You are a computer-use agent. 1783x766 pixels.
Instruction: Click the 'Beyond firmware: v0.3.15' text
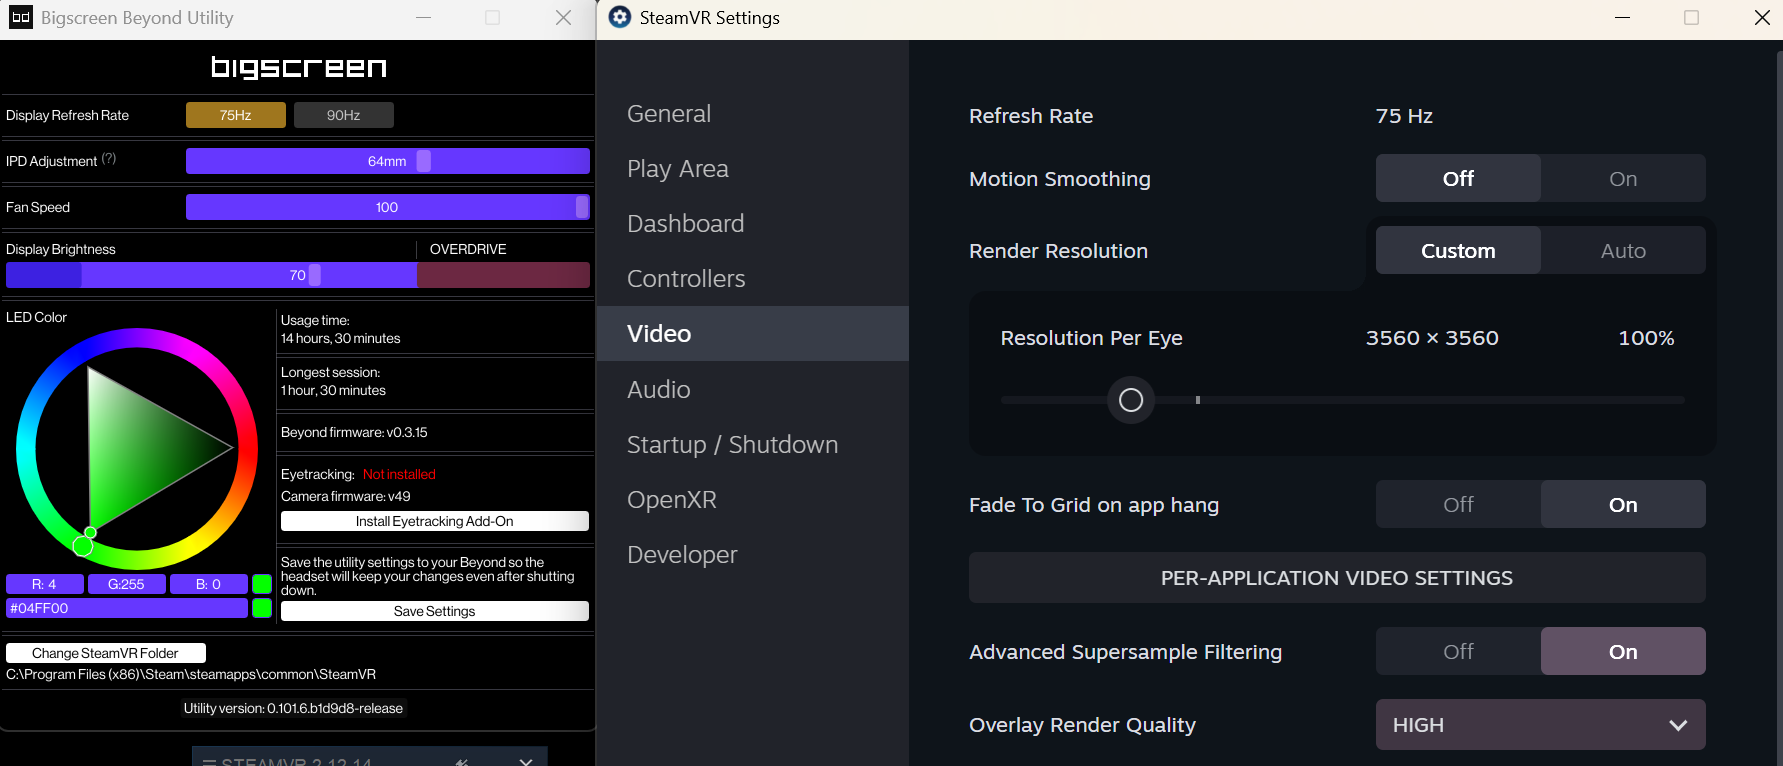point(354,432)
